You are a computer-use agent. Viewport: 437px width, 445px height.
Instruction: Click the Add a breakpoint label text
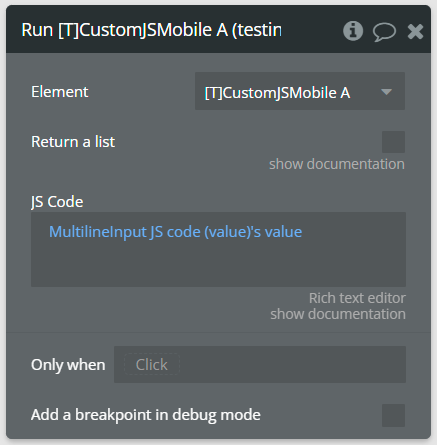pyautogui.click(x=146, y=415)
